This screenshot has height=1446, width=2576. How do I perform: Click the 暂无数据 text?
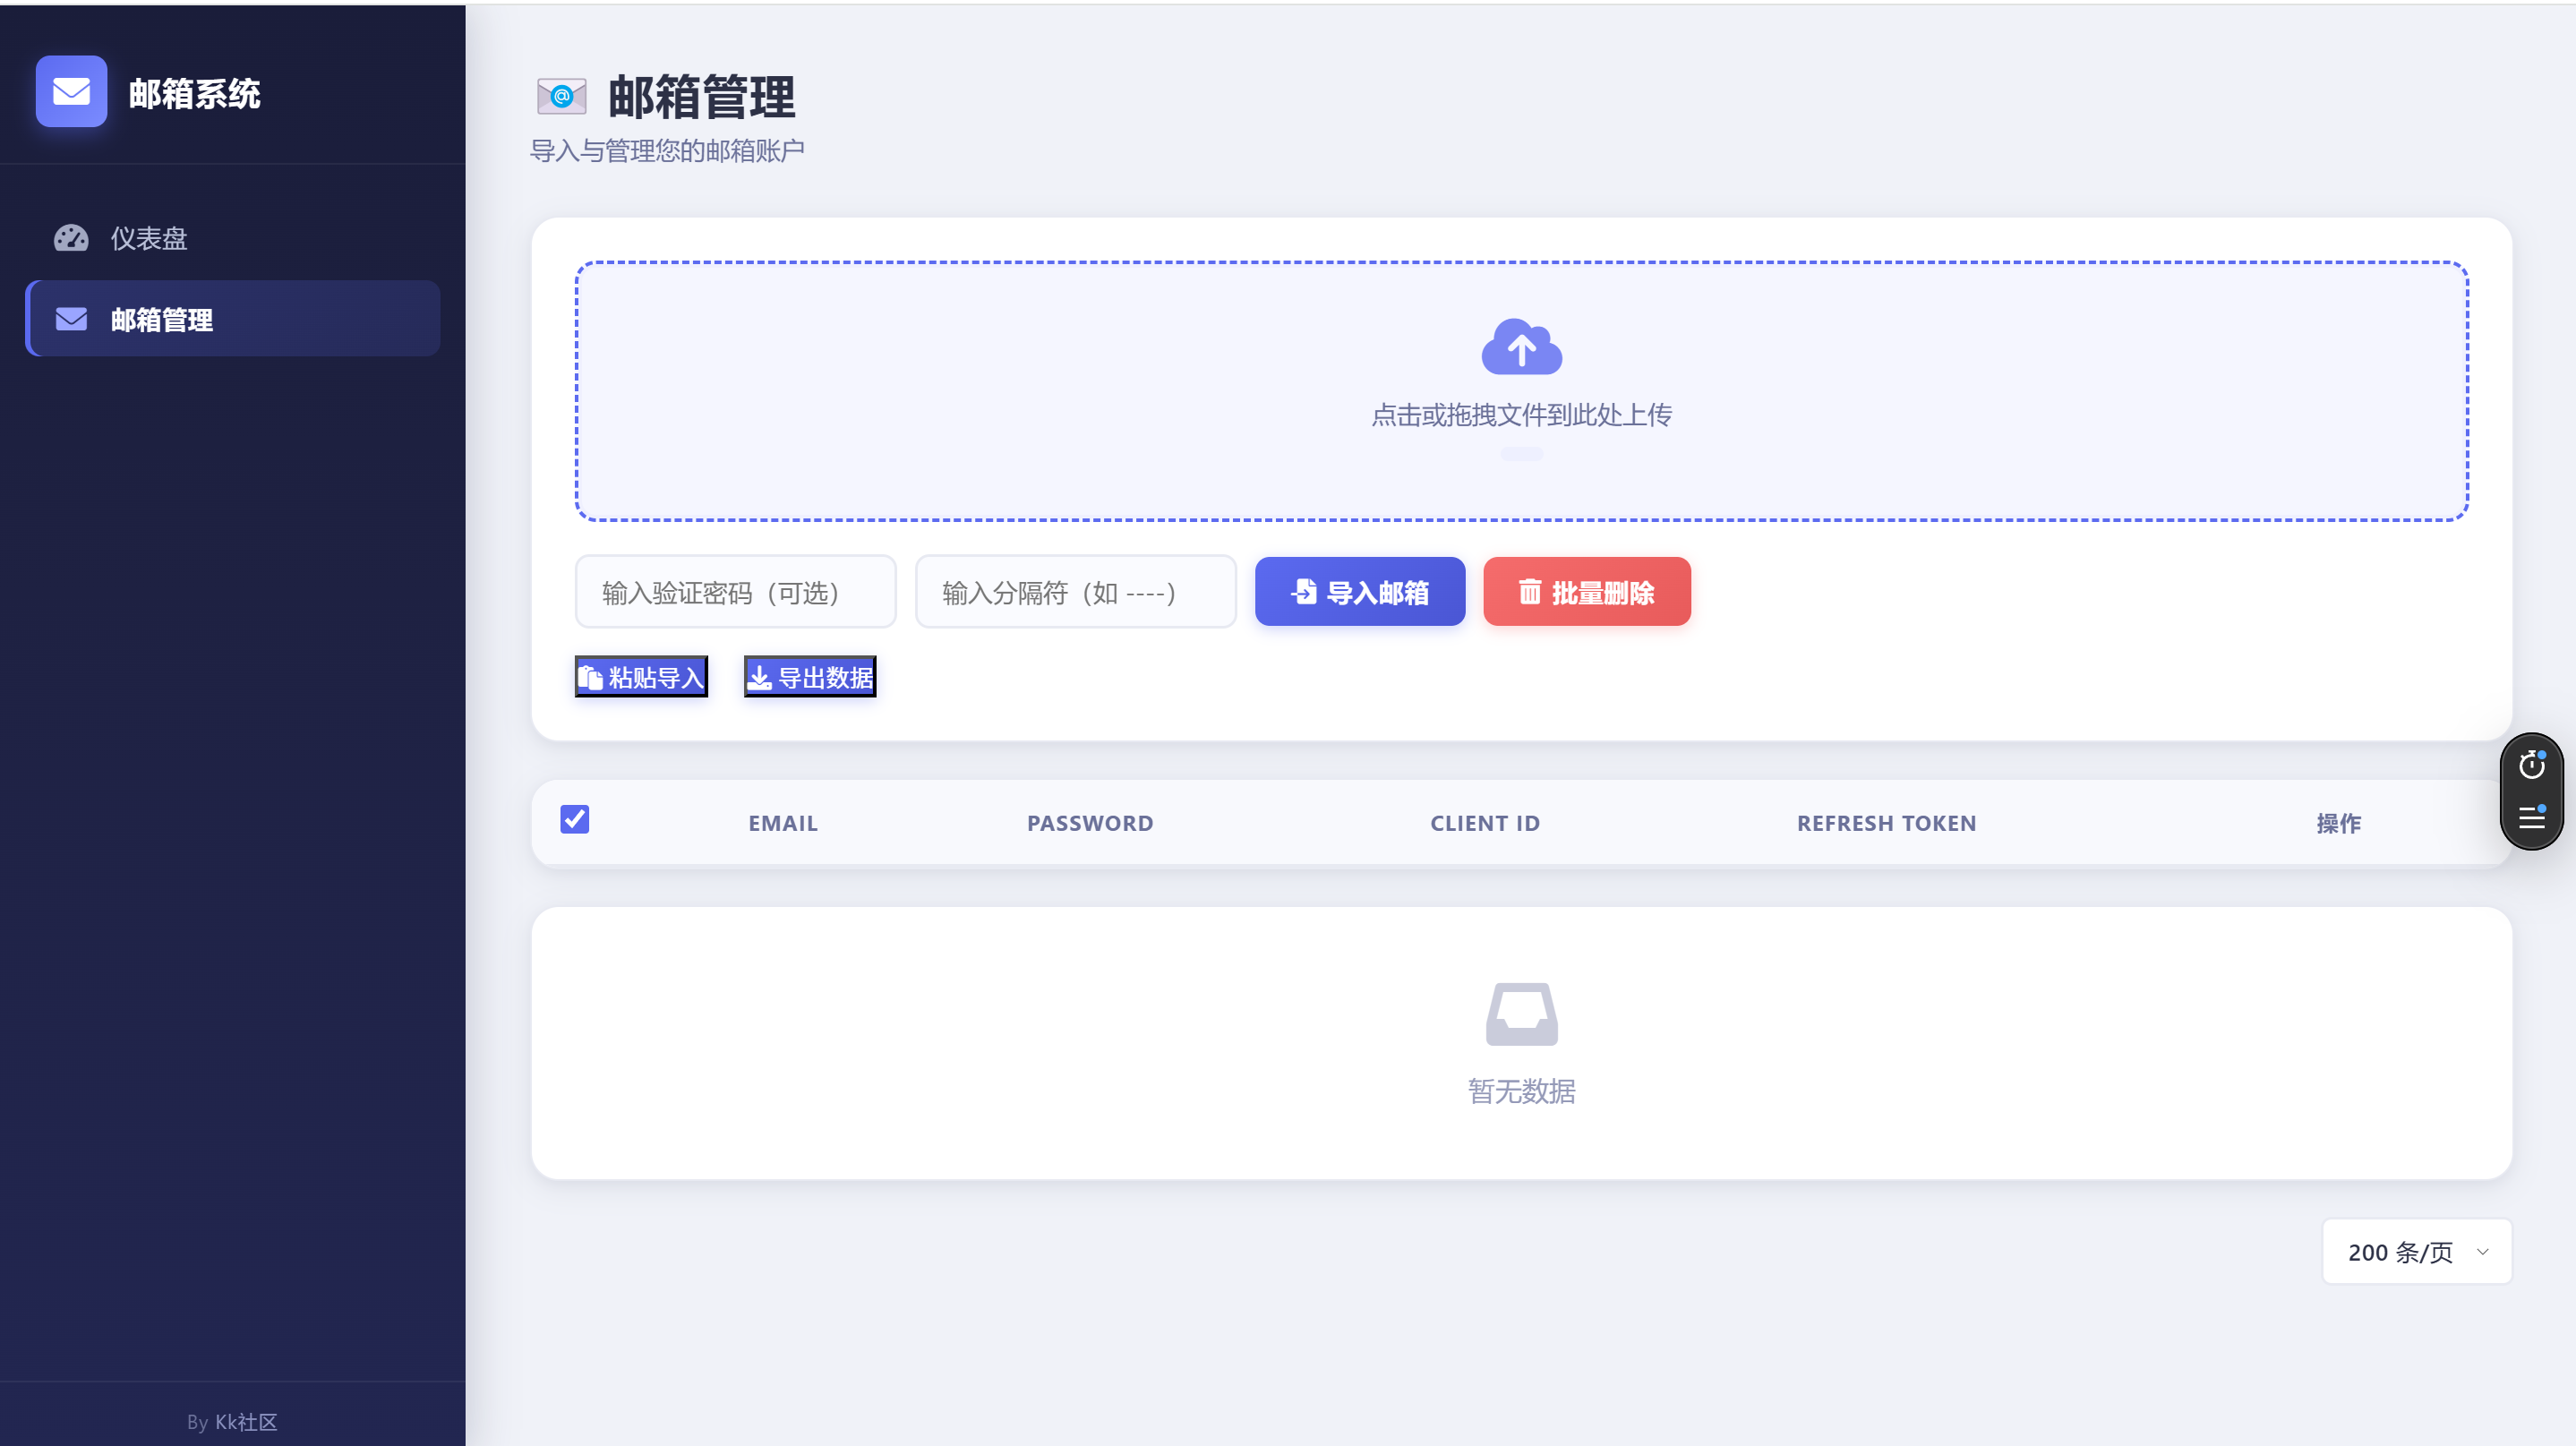(x=1521, y=1090)
